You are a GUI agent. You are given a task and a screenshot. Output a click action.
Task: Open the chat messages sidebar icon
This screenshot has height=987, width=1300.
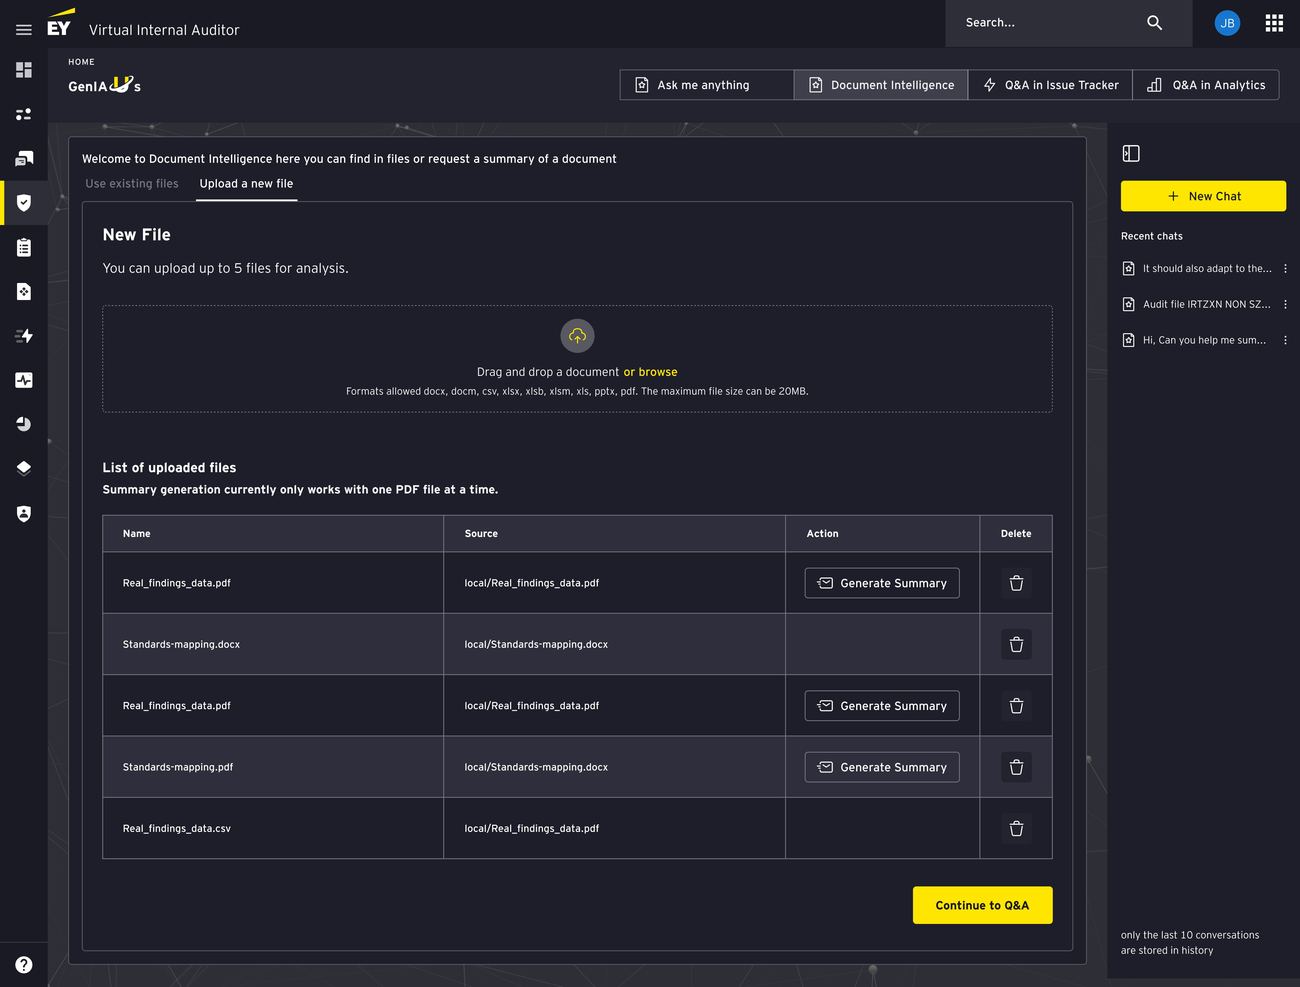[x=24, y=158]
